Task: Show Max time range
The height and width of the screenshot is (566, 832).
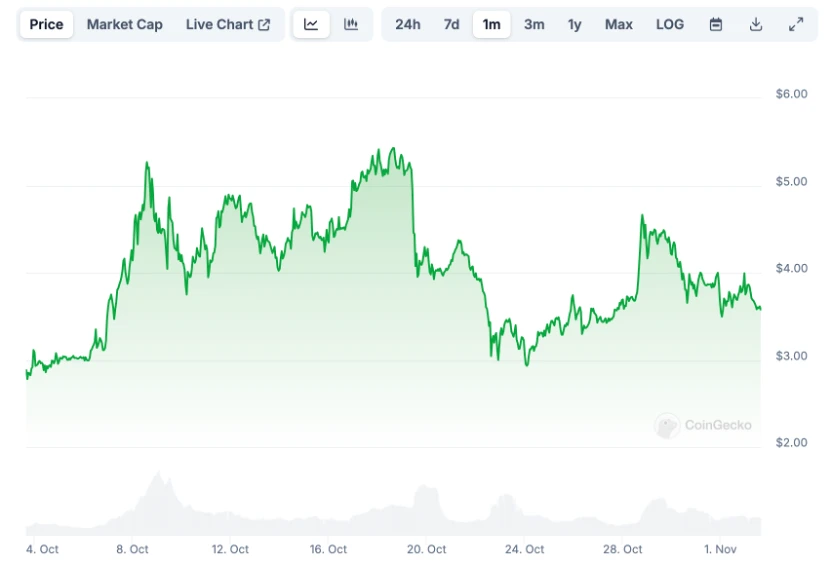Action: 619,24
